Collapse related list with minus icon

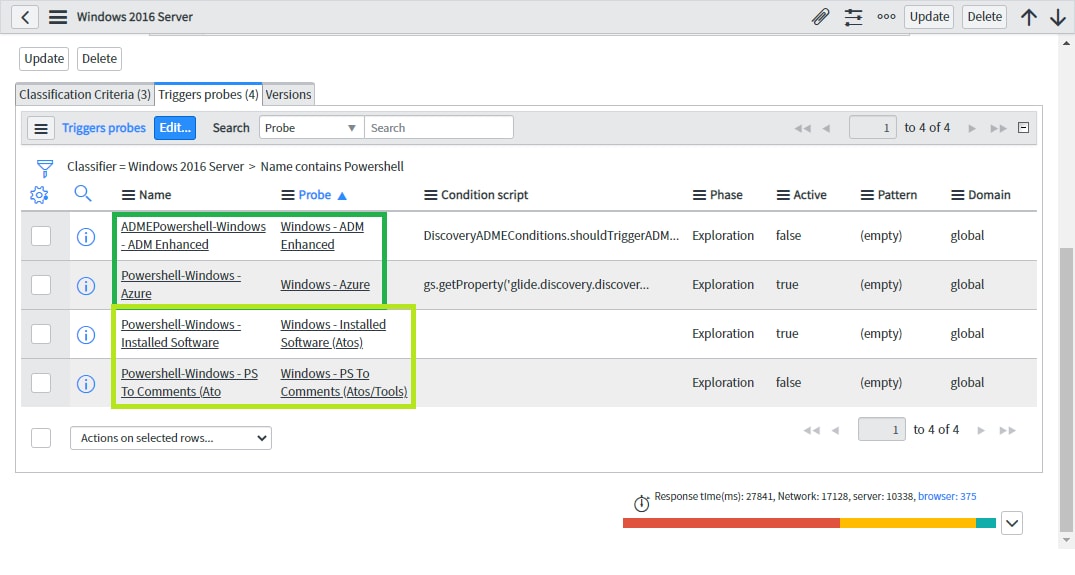(1024, 127)
